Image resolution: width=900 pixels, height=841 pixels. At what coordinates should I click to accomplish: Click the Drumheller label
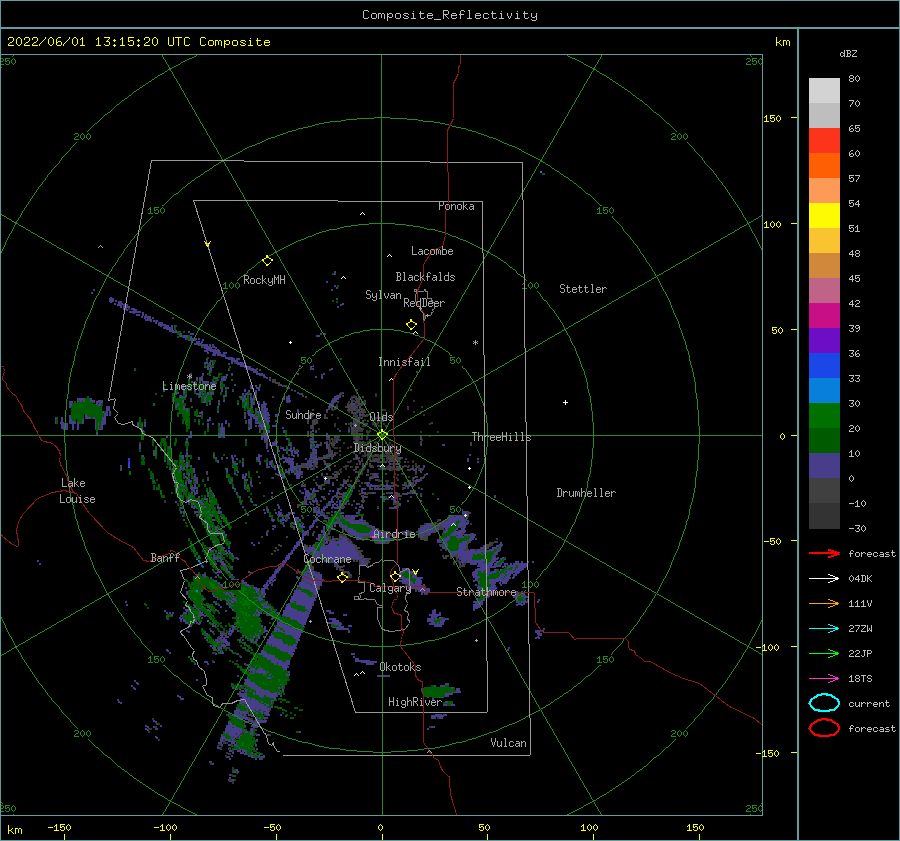coord(586,493)
